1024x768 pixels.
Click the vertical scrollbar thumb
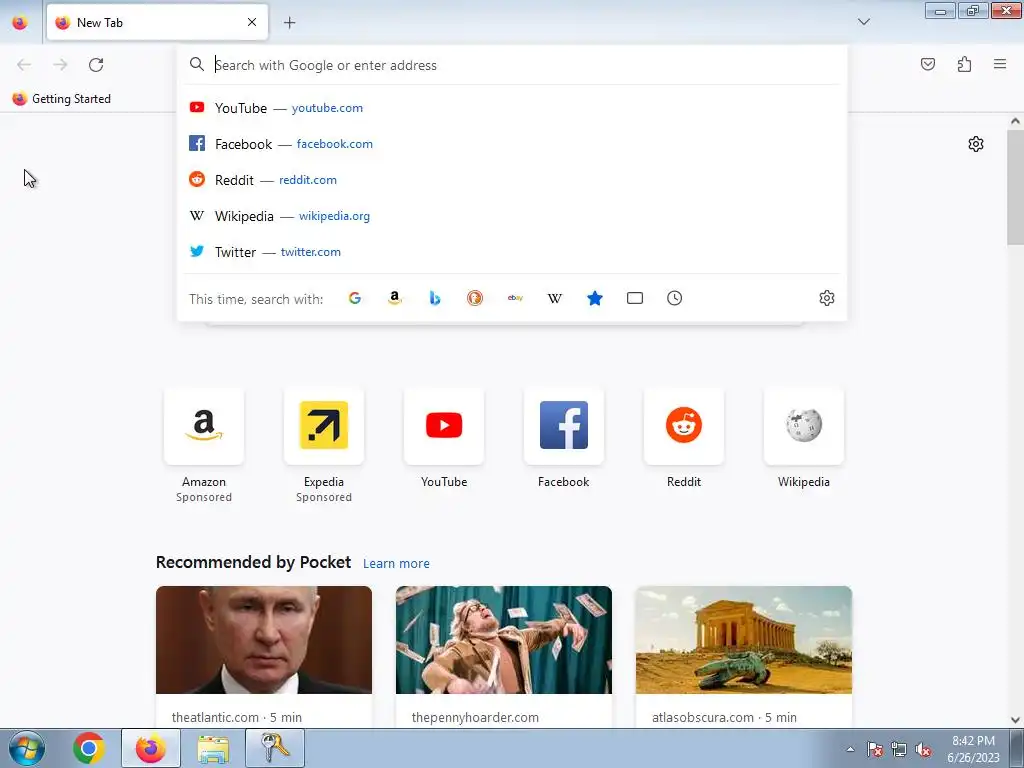pyautogui.click(x=1015, y=187)
